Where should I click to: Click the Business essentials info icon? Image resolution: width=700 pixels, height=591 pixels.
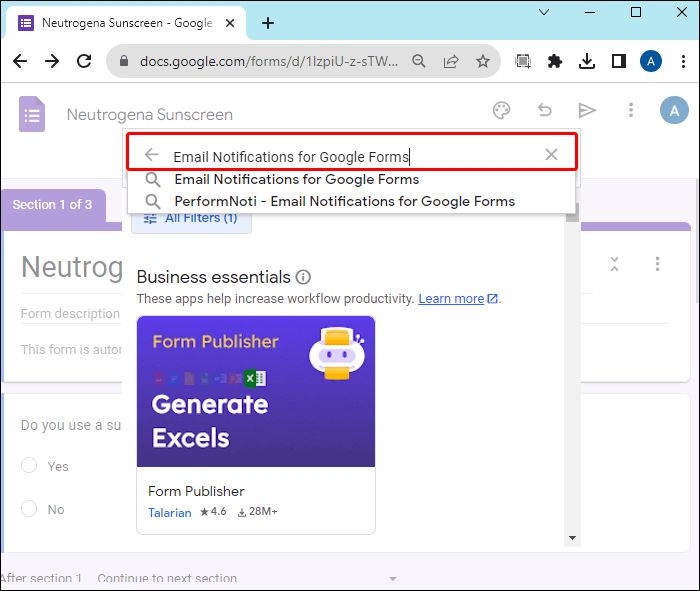303,277
